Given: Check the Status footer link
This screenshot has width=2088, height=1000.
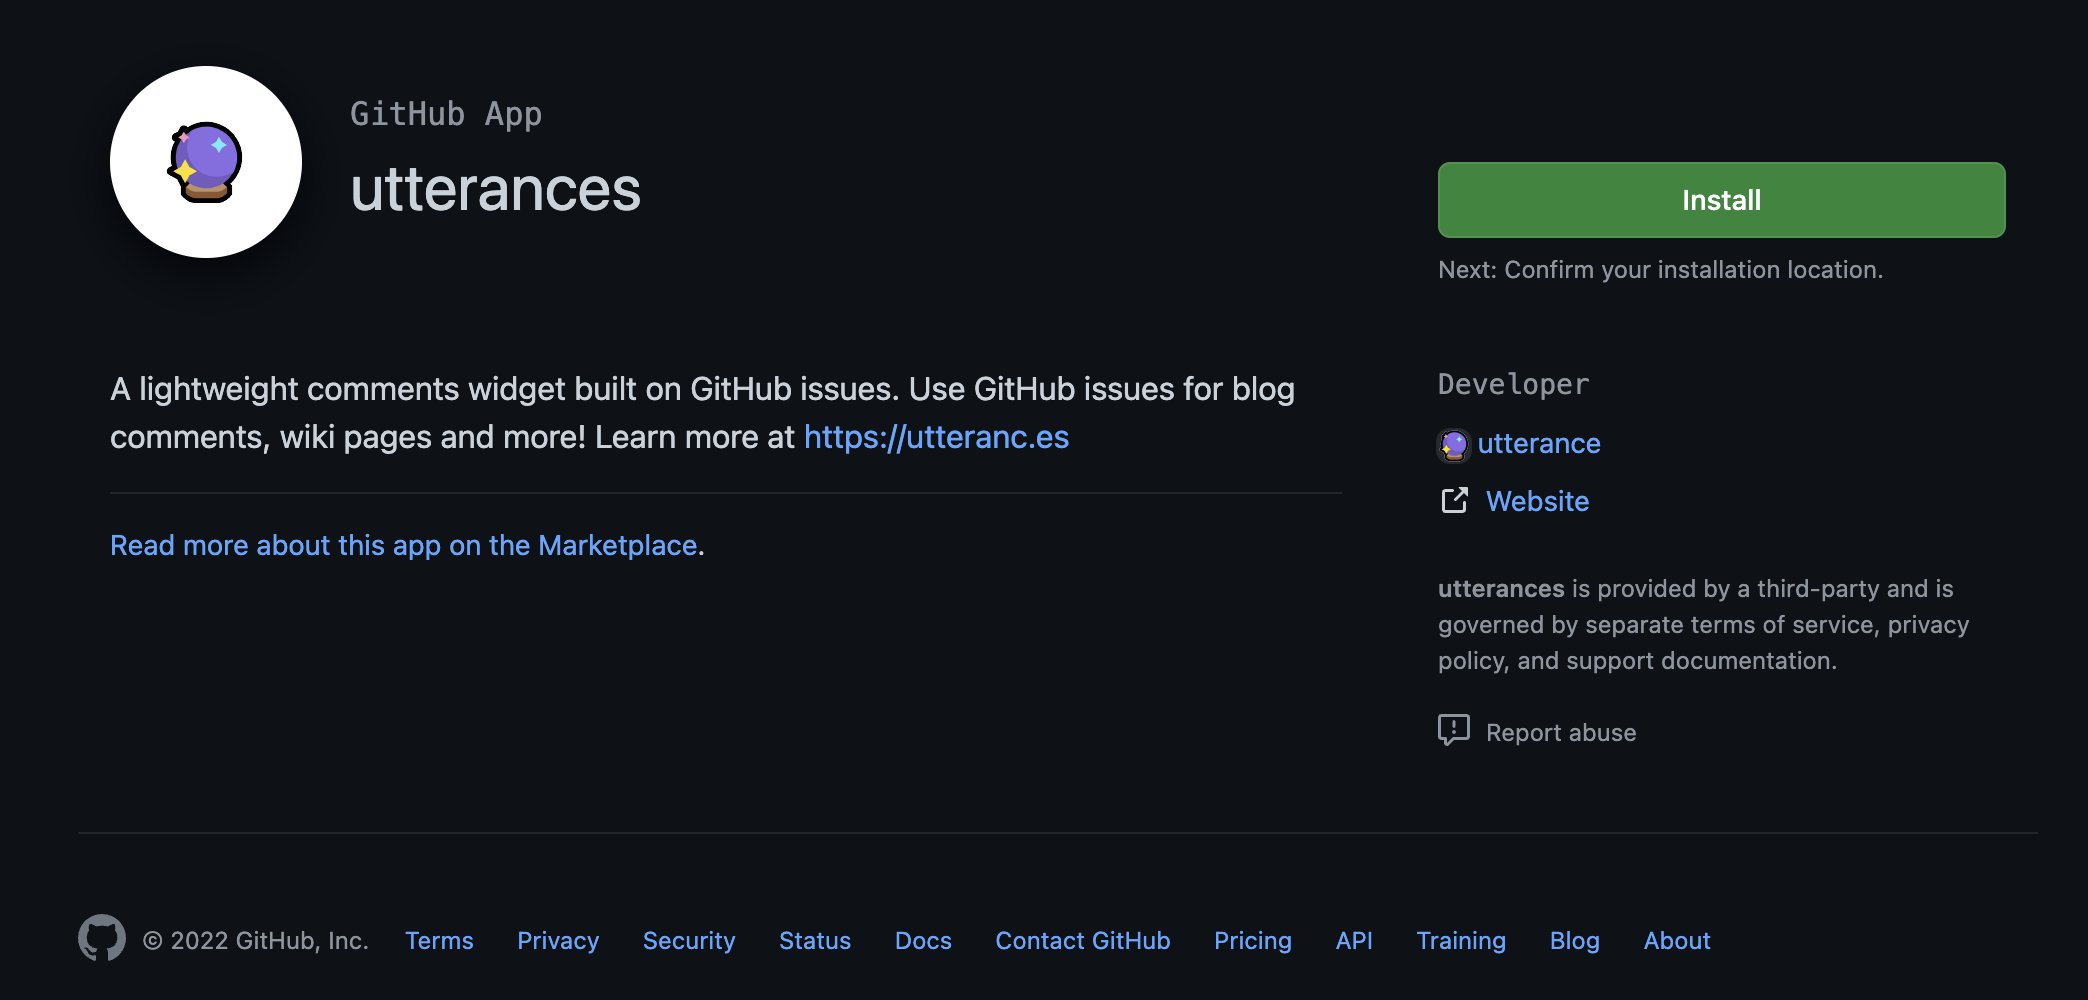Looking at the screenshot, I should (815, 941).
